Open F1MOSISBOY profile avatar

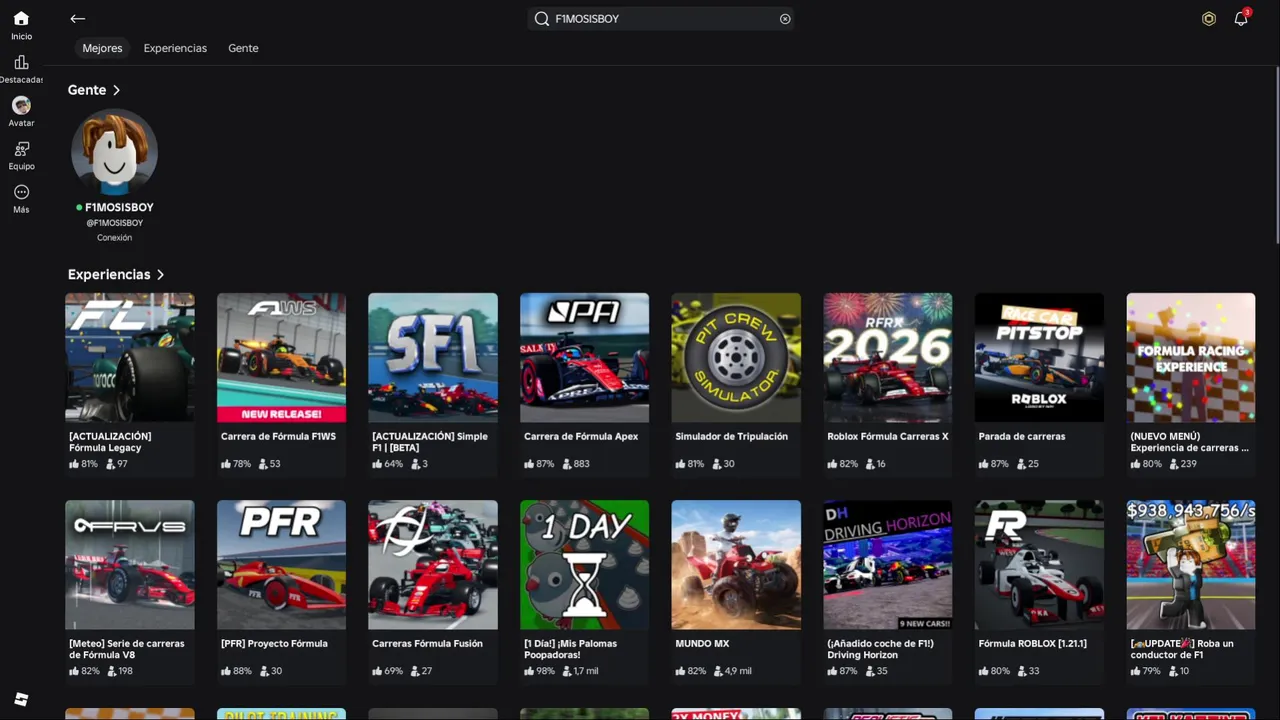pos(114,152)
